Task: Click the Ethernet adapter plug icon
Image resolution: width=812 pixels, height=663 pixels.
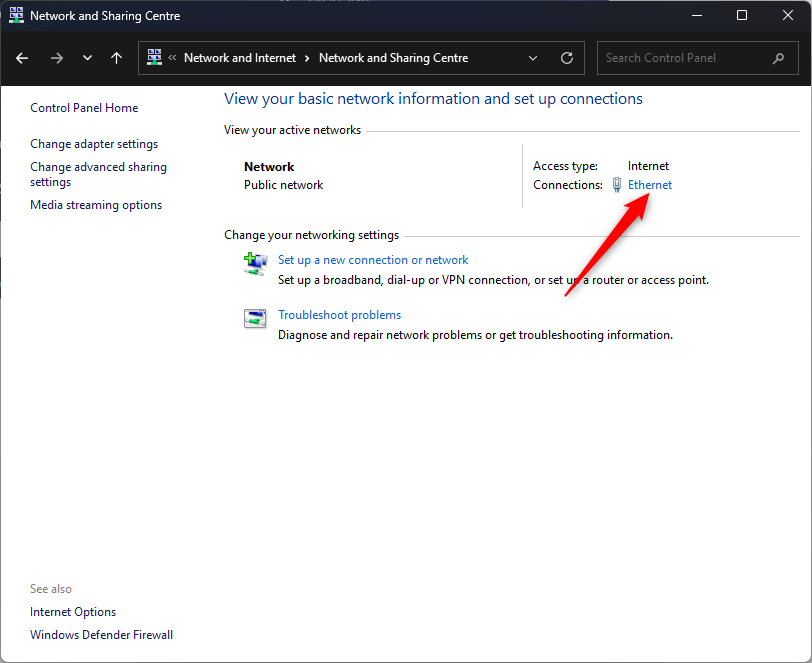Action: [x=616, y=185]
